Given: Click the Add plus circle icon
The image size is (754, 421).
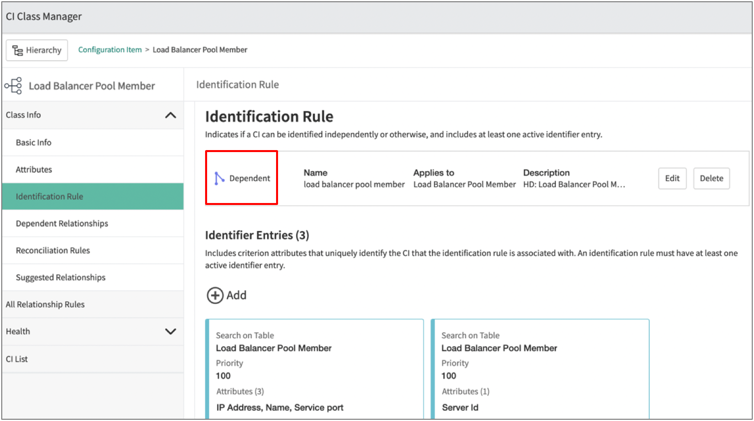Looking at the screenshot, I should click(215, 295).
